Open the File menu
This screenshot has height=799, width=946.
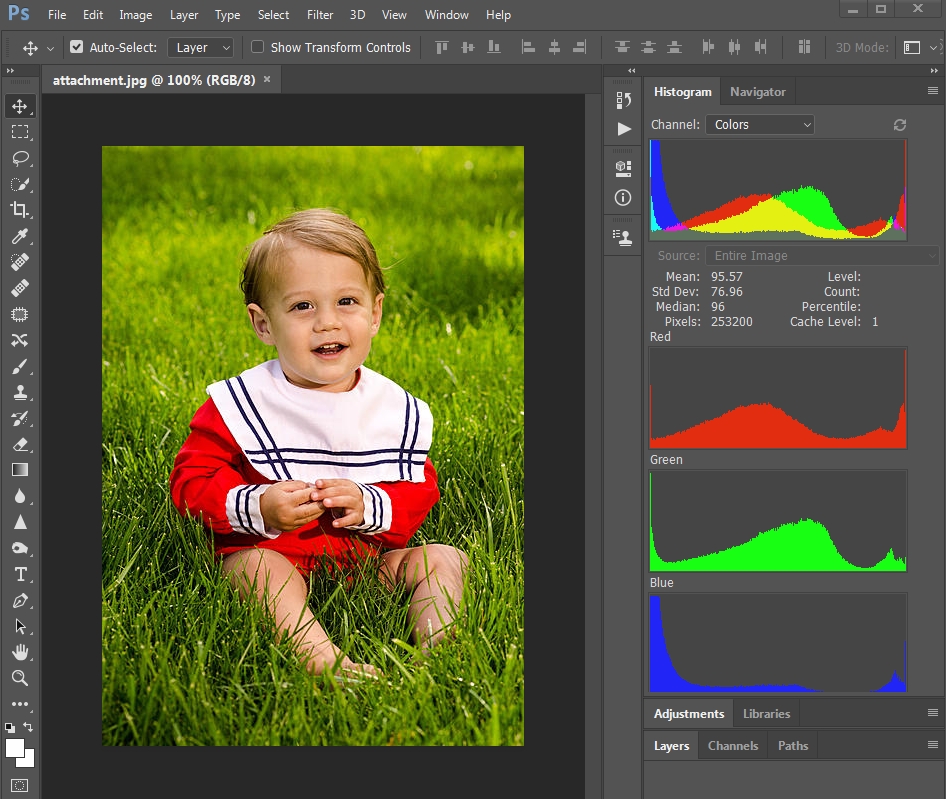pos(57,14)
